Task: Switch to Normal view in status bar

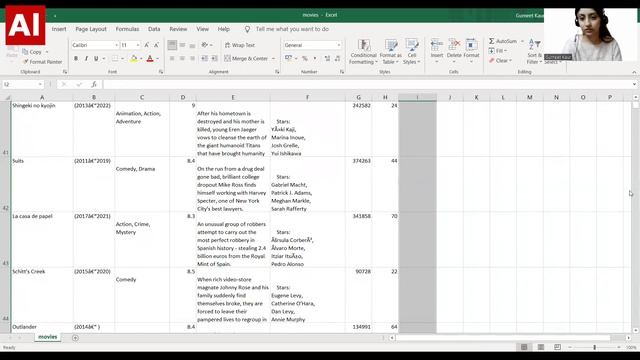Action: 524,347
